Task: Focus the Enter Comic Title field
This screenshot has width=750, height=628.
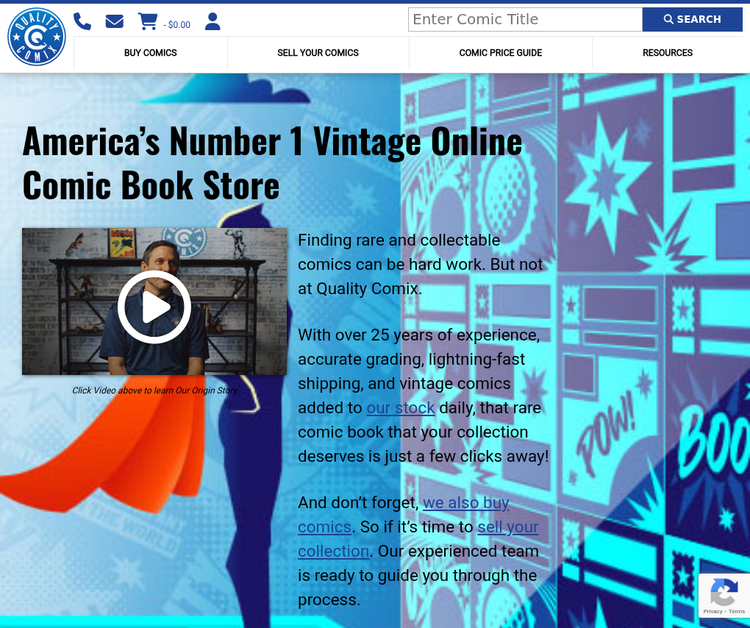Action: click(x=524, y=20)
